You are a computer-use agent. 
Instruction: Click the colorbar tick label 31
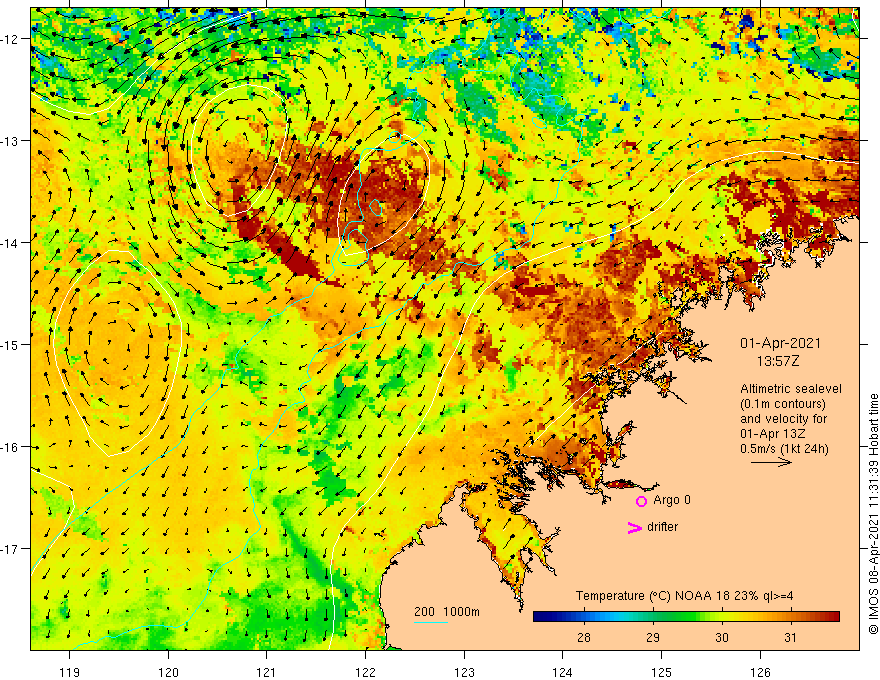(x=790, y=637)
